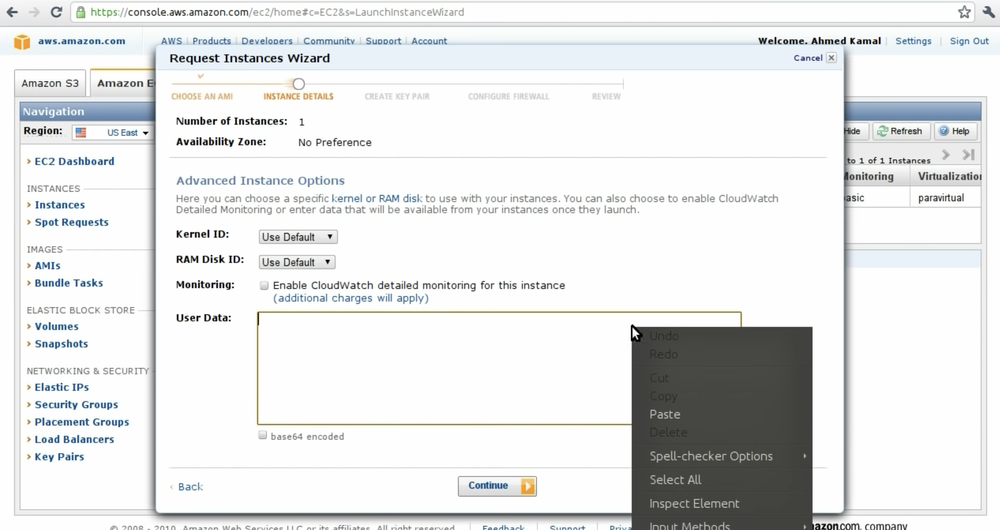This screenshot has height=530, width=1000.
Task: Switch to the Amazon S3 tab
Action: point(49,84)
